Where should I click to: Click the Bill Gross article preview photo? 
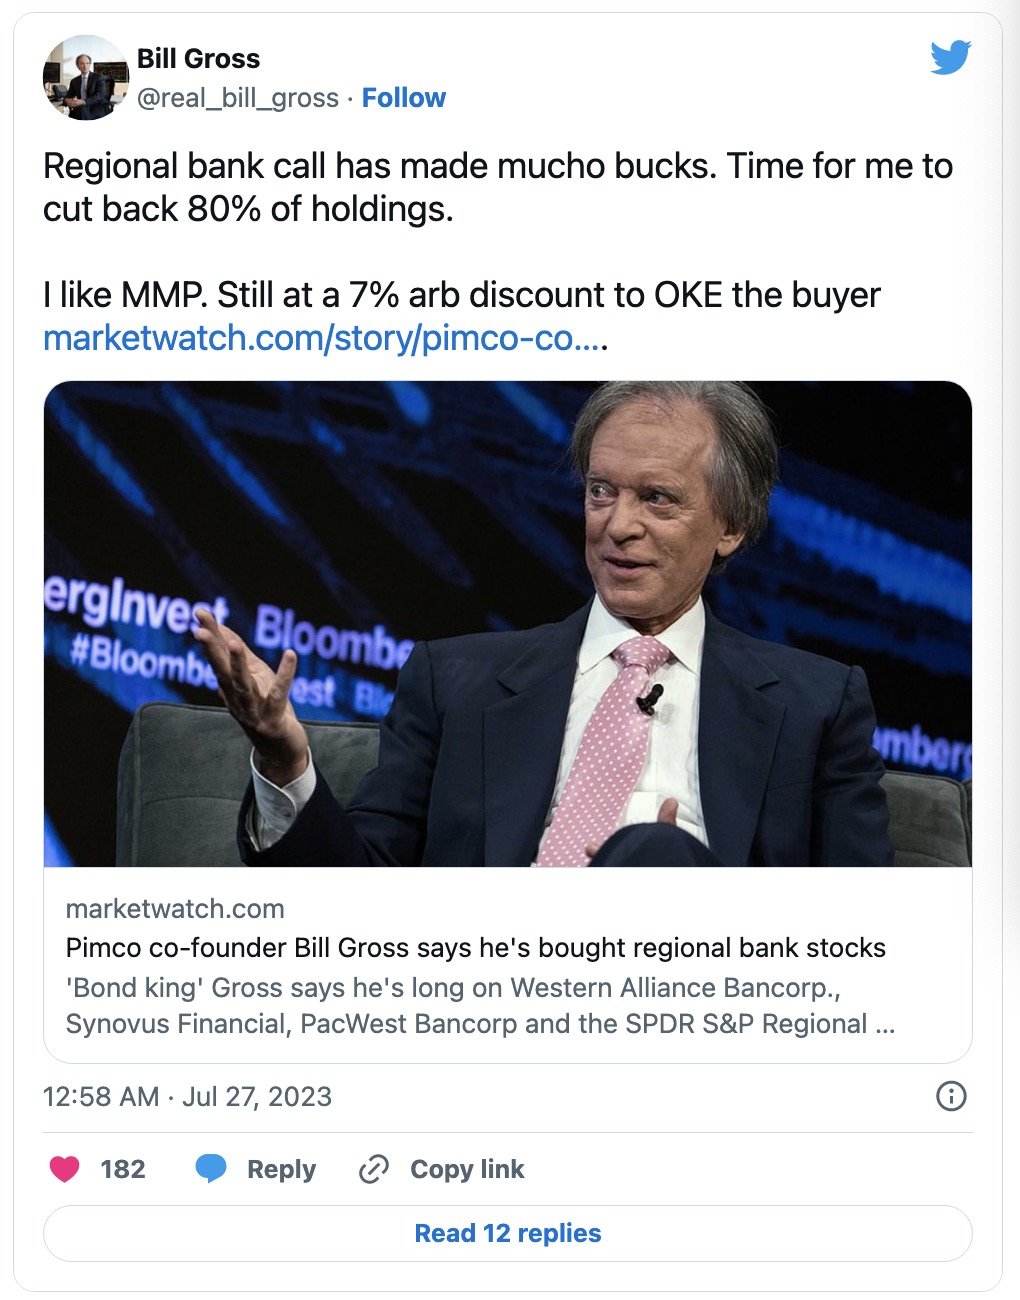[x=508, y=623]
